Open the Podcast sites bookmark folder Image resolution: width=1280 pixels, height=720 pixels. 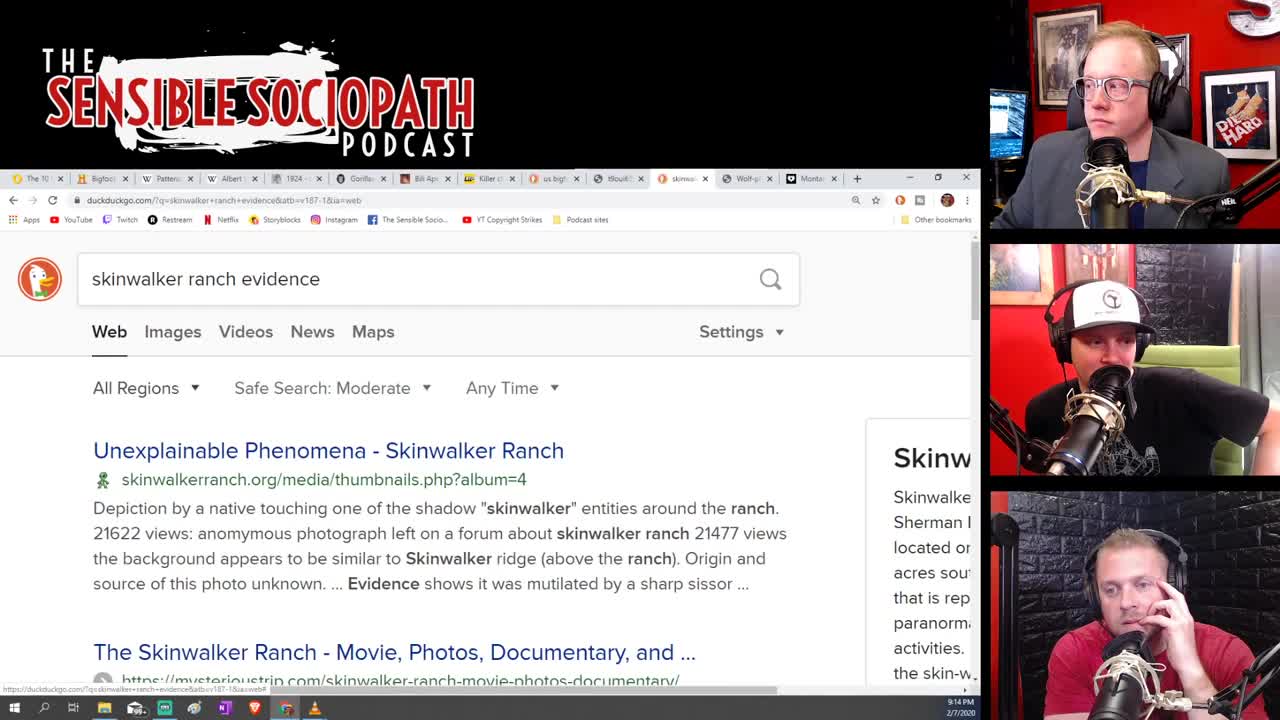(580, 220)
